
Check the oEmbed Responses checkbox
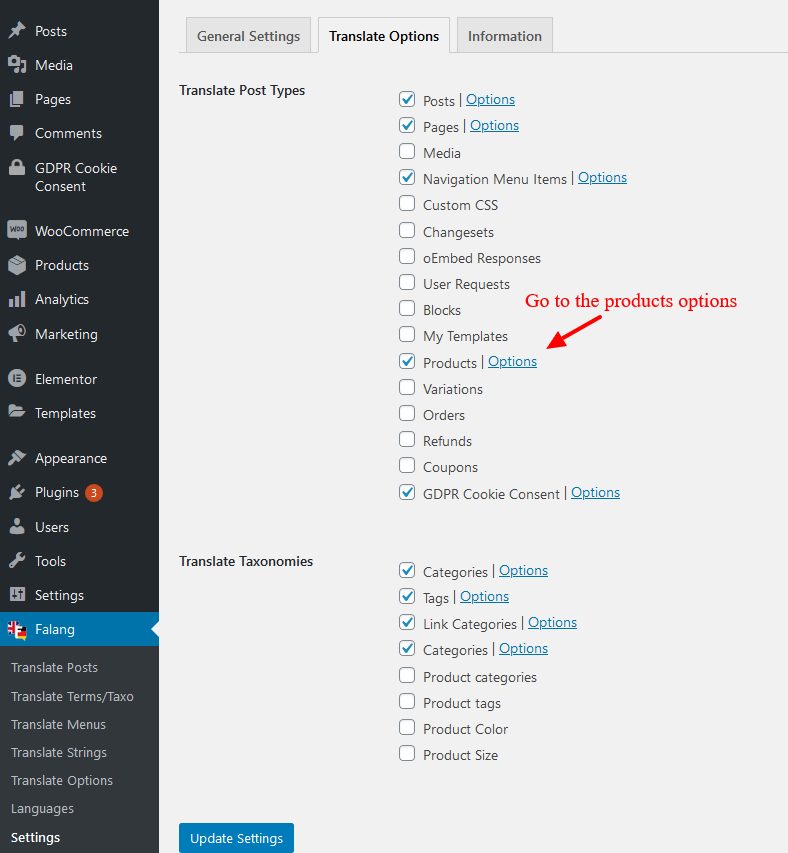tap(407, 256)
